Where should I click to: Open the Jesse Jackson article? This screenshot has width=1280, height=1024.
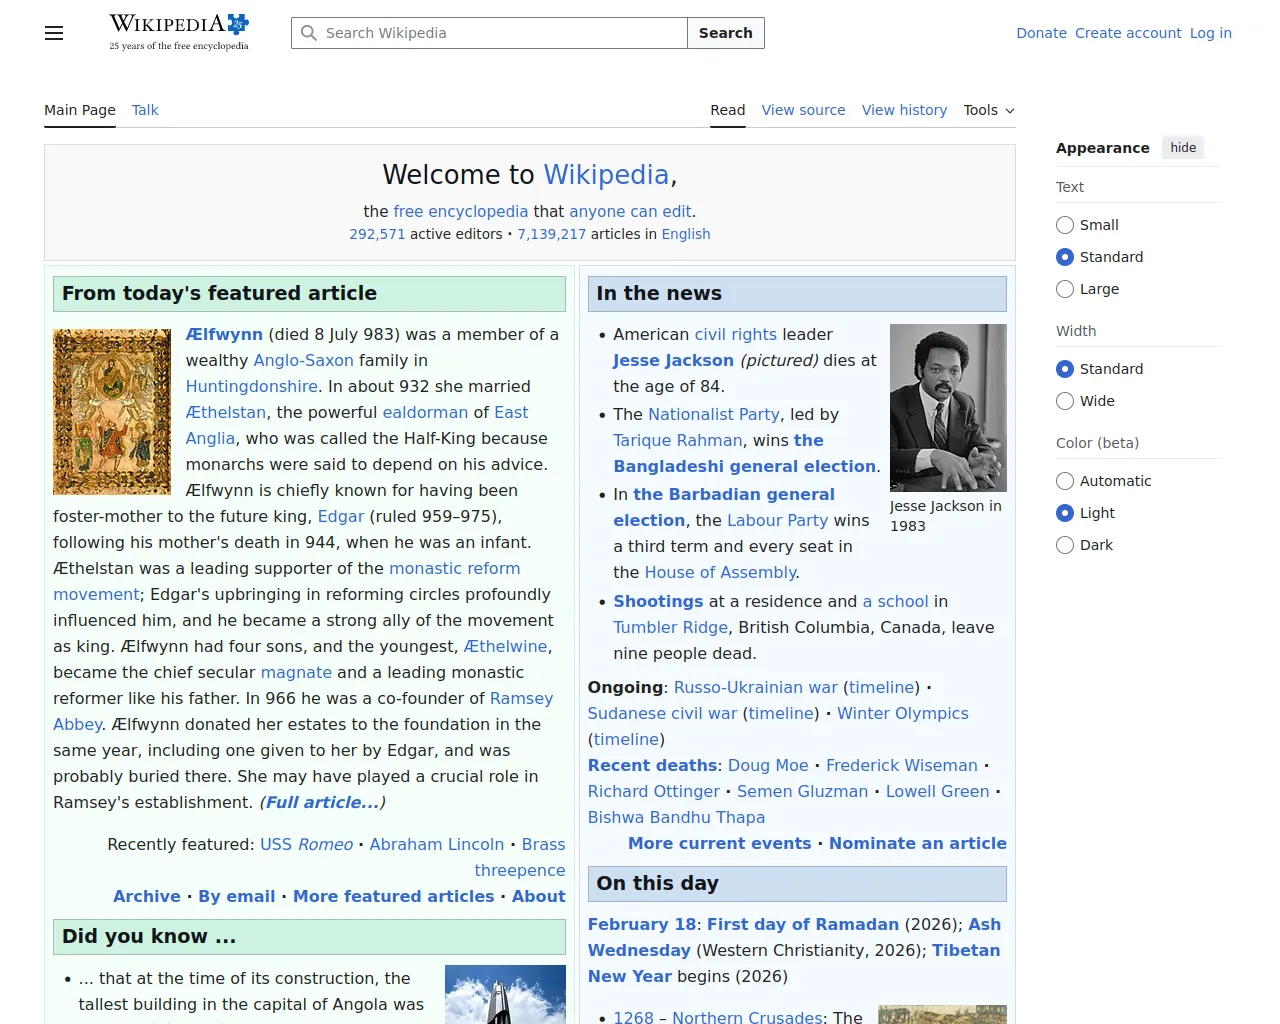tap(672, 360)
